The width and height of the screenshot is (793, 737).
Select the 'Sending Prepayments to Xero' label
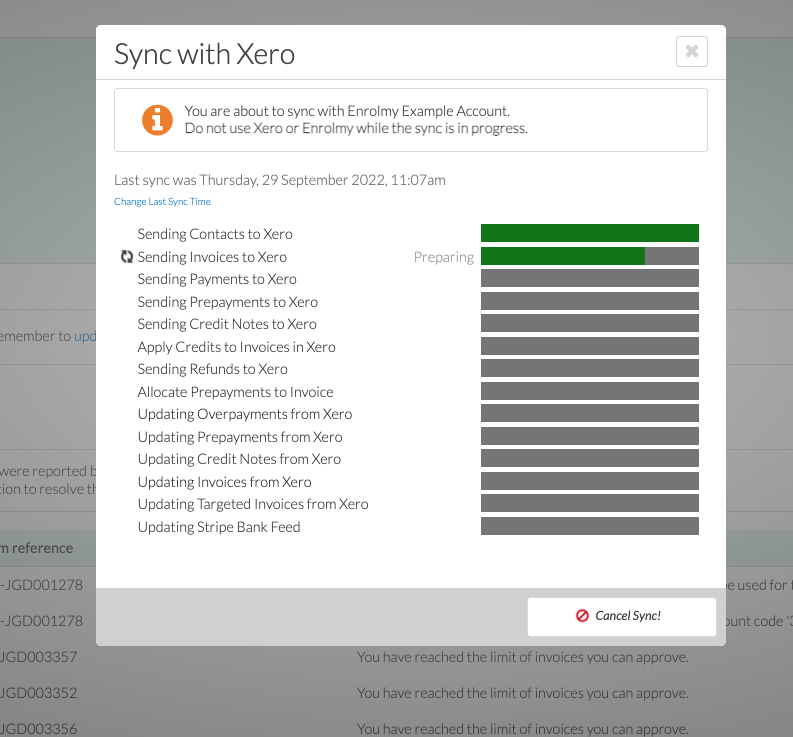[x=228, y=302]
